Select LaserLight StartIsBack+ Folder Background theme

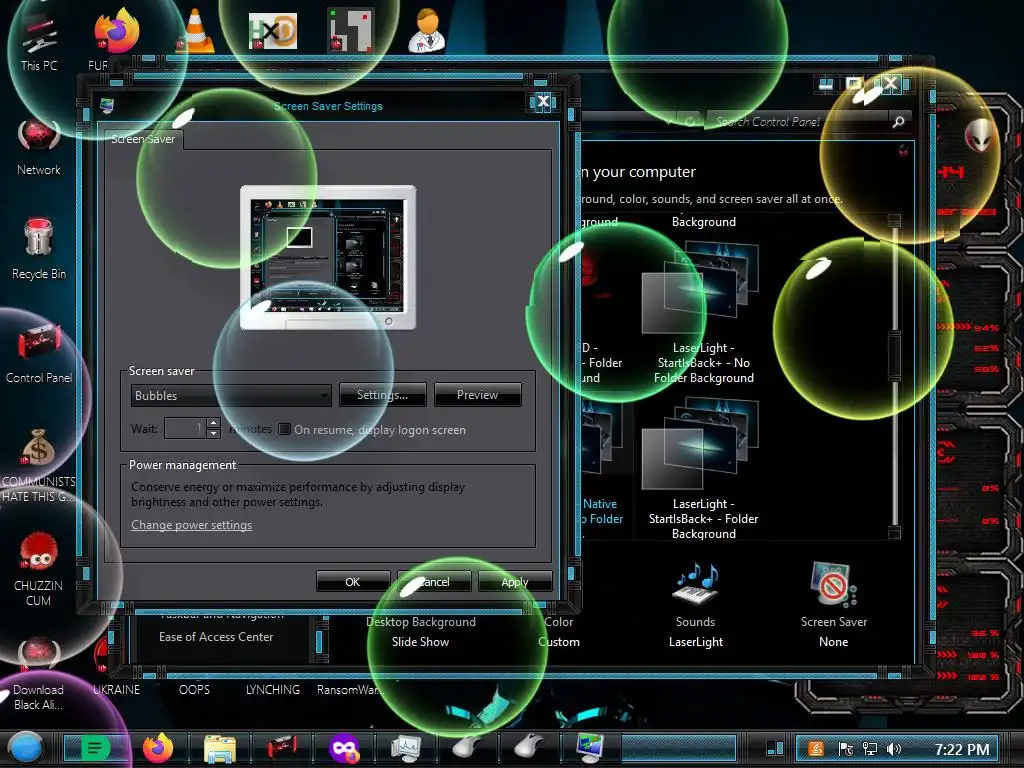(703, 469)
